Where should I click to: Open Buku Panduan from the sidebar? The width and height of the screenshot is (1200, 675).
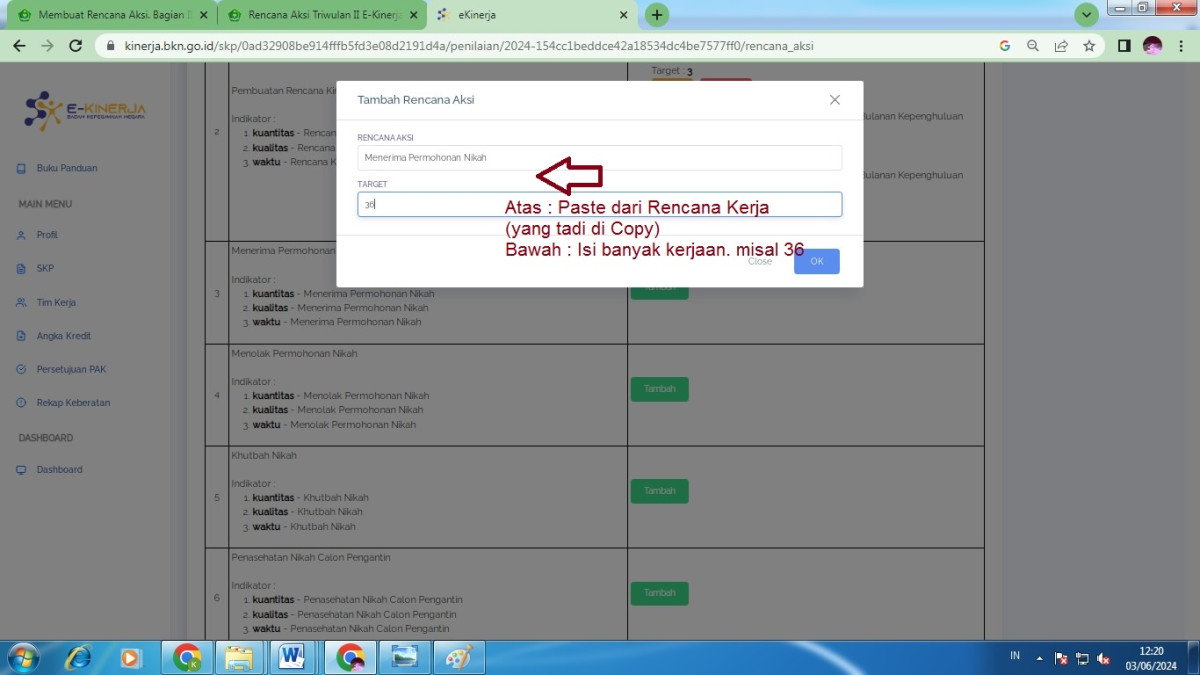[67, 168]
